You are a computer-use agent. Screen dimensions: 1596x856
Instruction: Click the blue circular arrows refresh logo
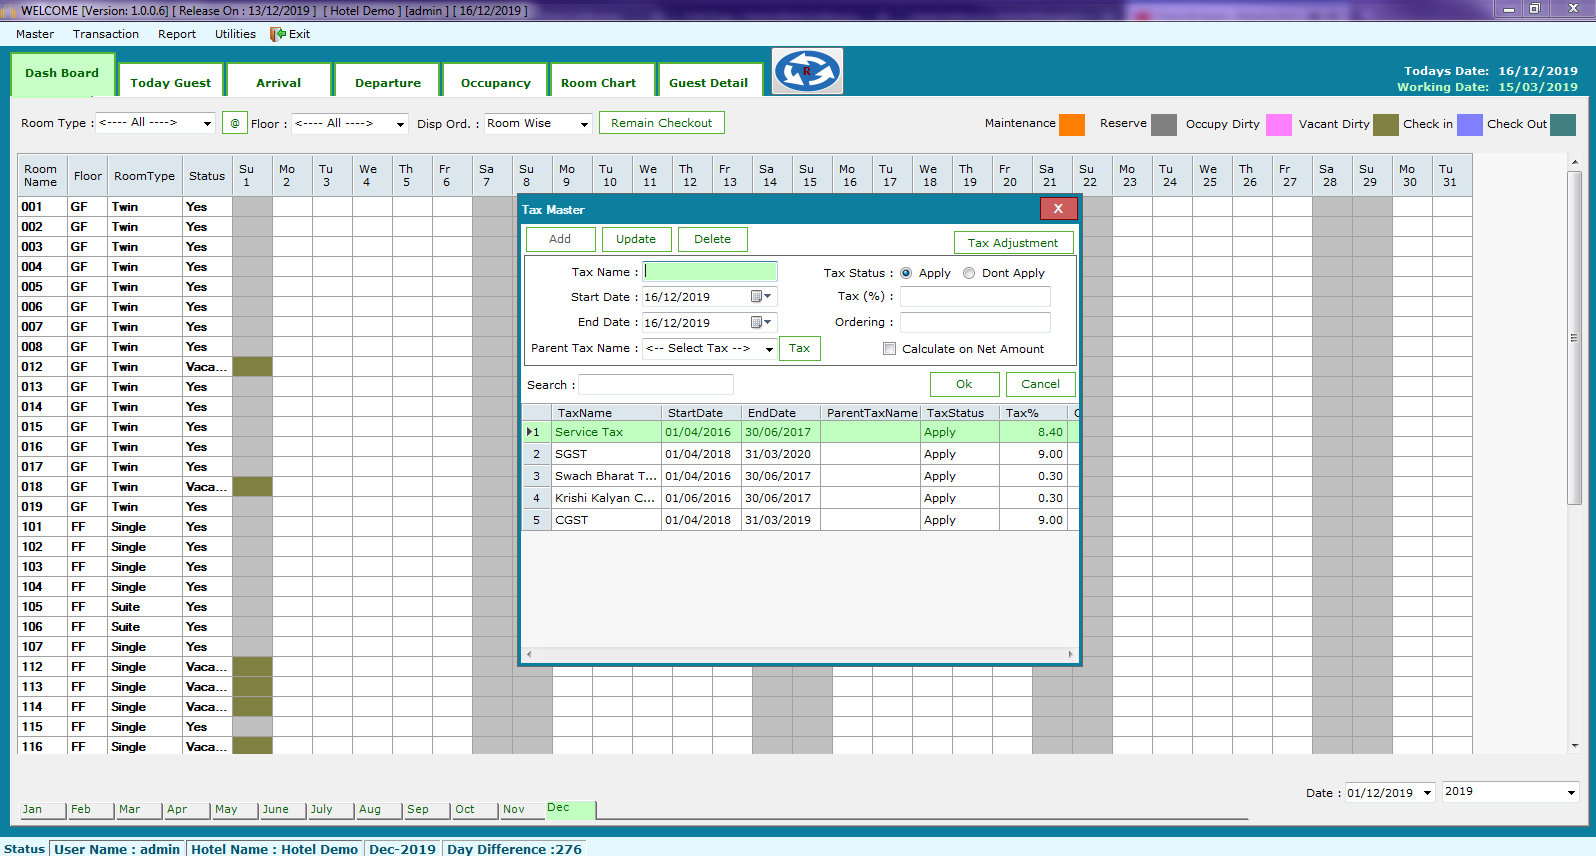tap(807, 71)
